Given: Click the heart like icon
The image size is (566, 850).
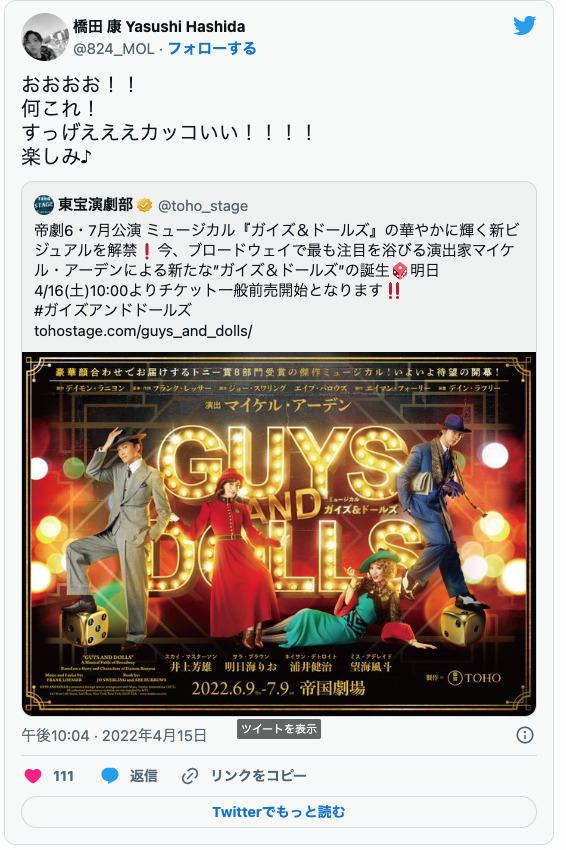Looking at the screenshot, I should click(33, 776).
